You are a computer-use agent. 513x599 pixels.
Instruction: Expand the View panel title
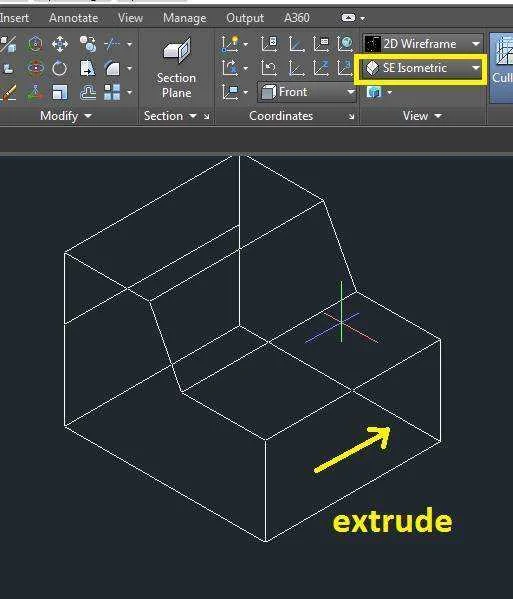click(422, 116)
